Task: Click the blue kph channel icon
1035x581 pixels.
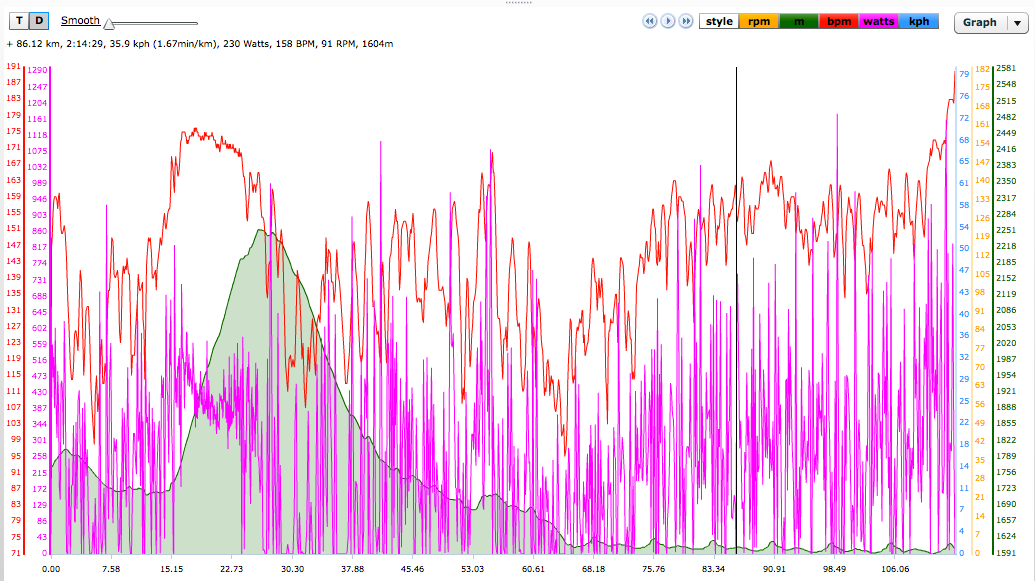Action: 918,21
